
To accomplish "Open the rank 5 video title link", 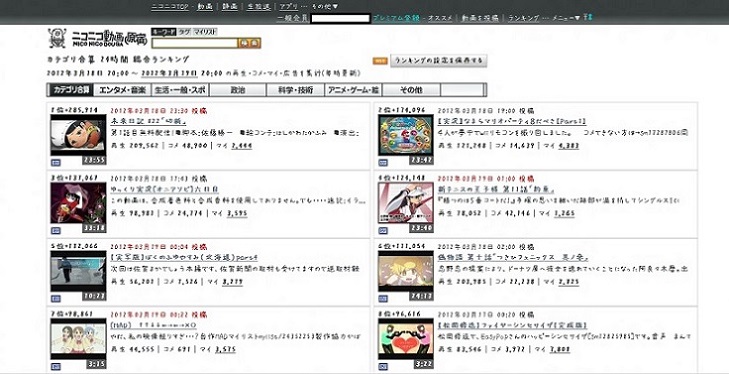I will point(184,258).
